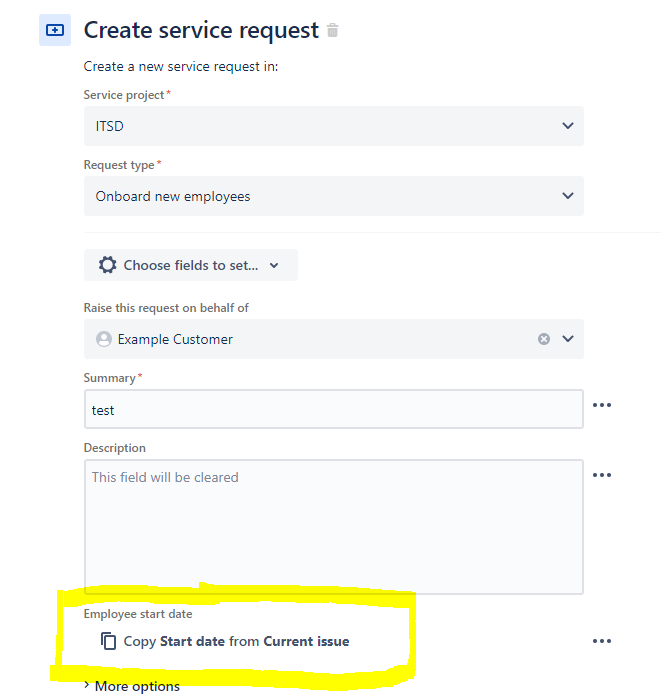Open the Request type dropdown

tap(333, 196)
